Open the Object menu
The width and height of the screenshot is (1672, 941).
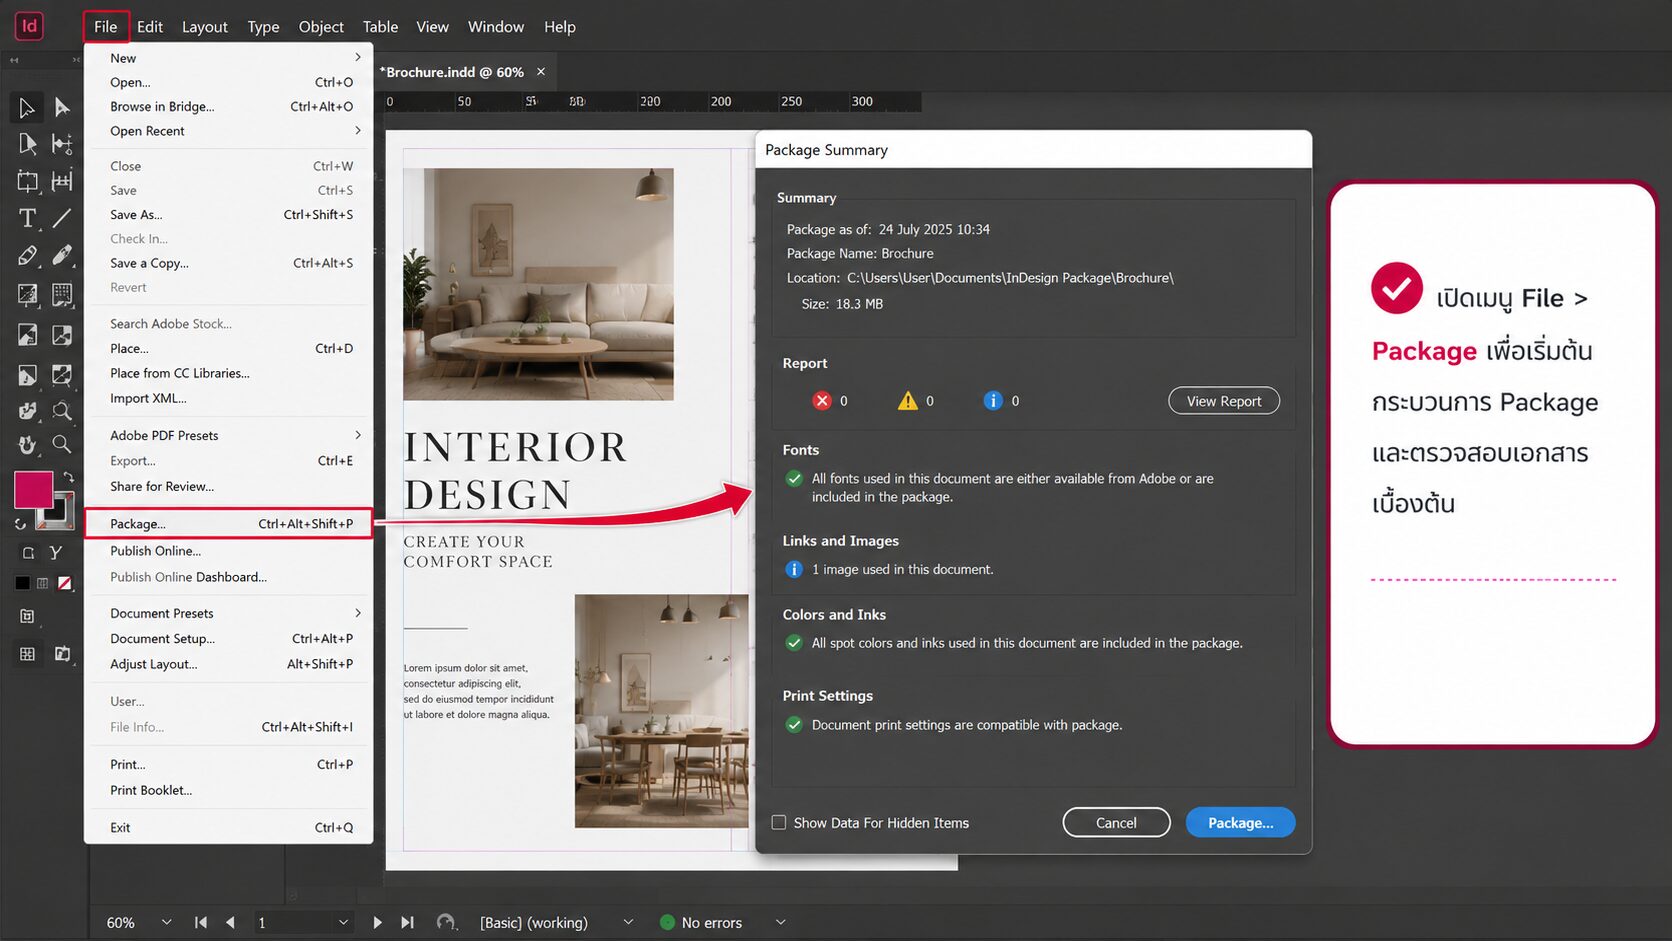321,27
